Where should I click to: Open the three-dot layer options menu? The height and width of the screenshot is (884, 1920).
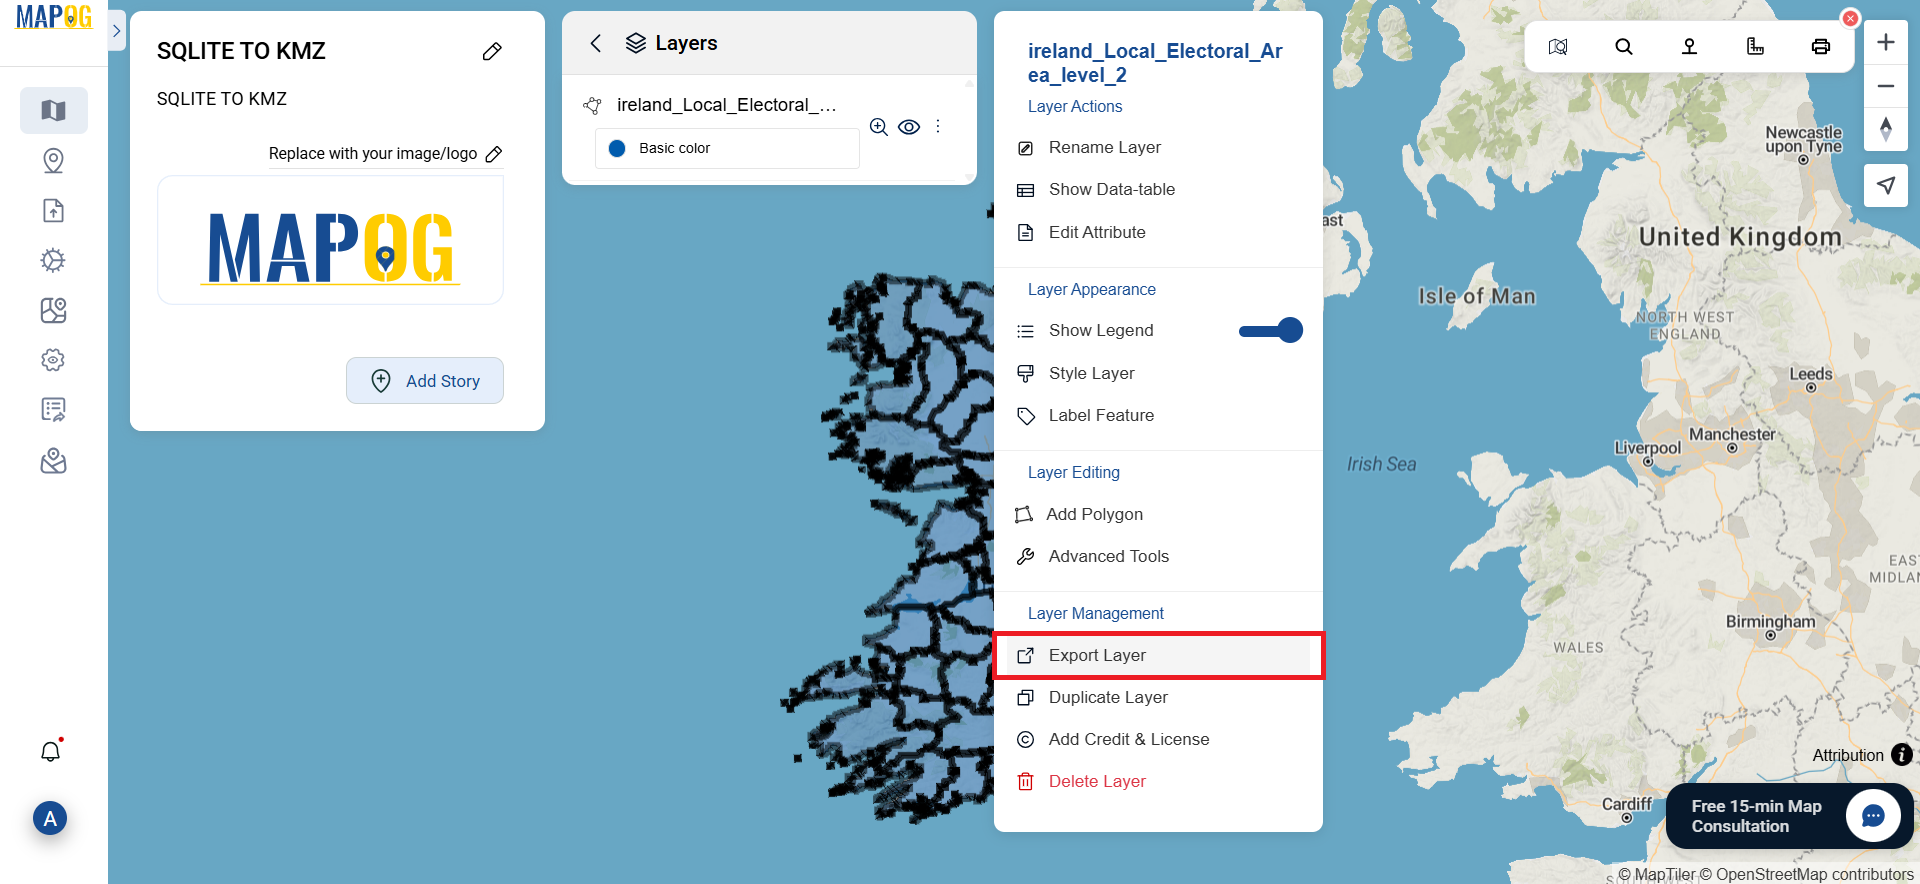point(938,127)
